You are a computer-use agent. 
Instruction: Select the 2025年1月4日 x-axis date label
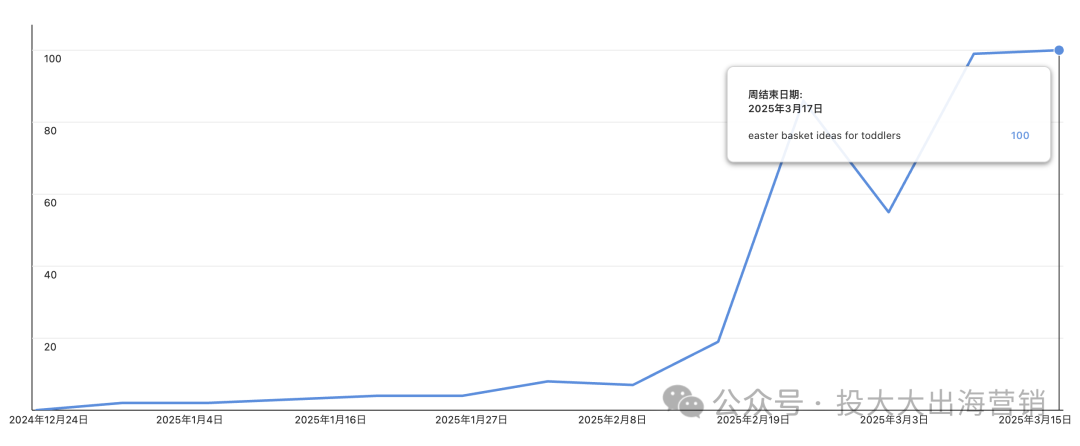(189, 419)
